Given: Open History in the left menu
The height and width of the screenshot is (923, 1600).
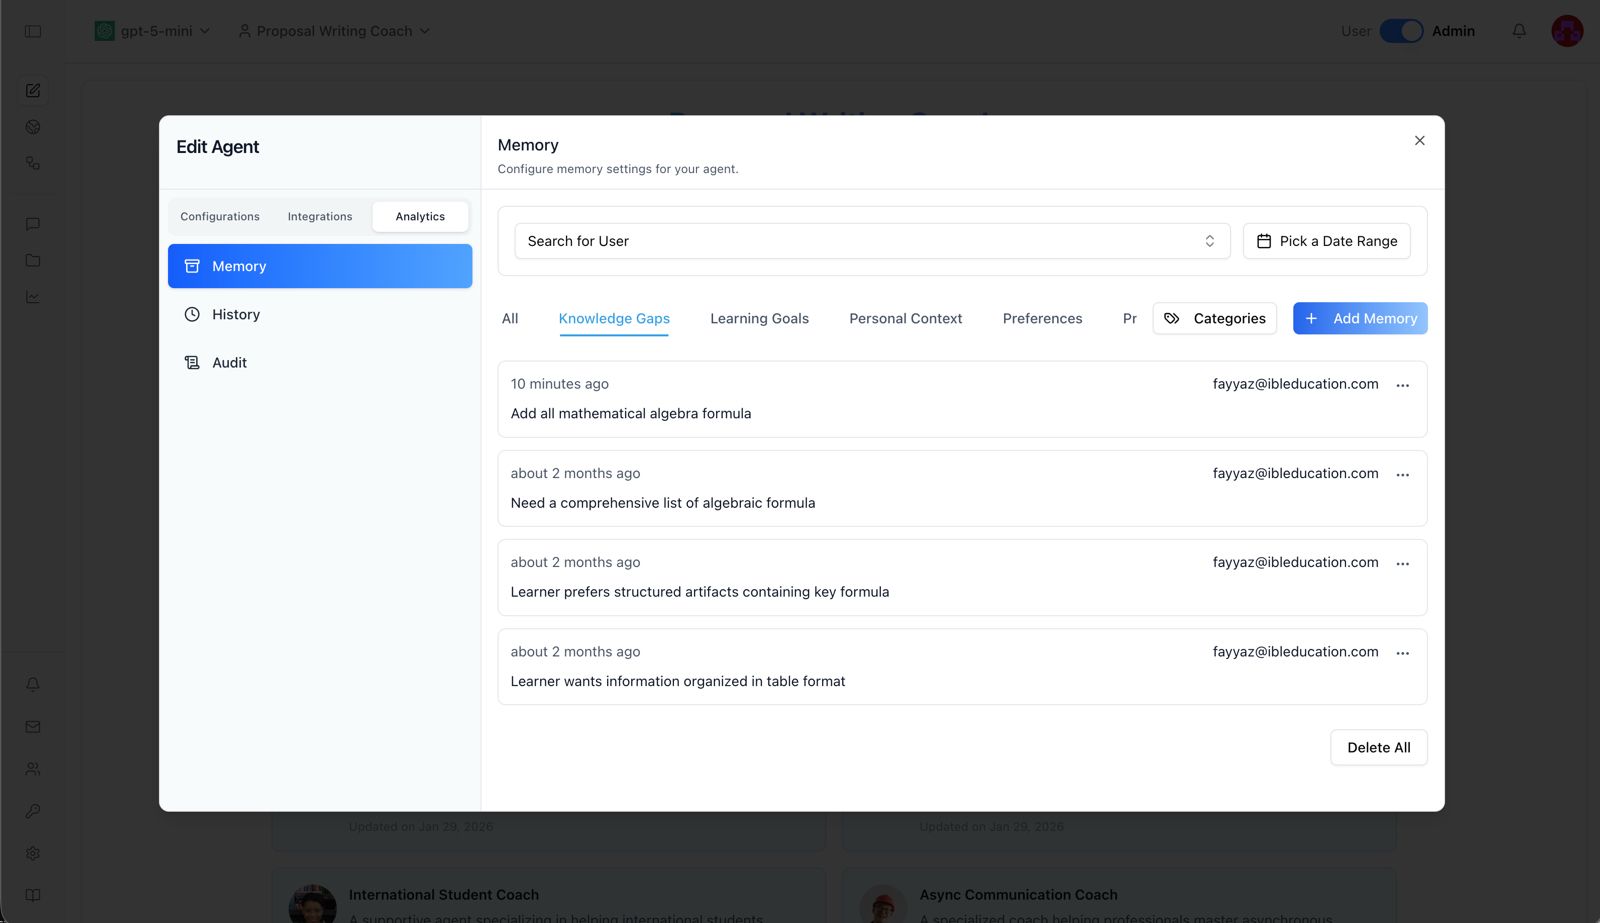Looking at the screenshot, I should point(320,314).
